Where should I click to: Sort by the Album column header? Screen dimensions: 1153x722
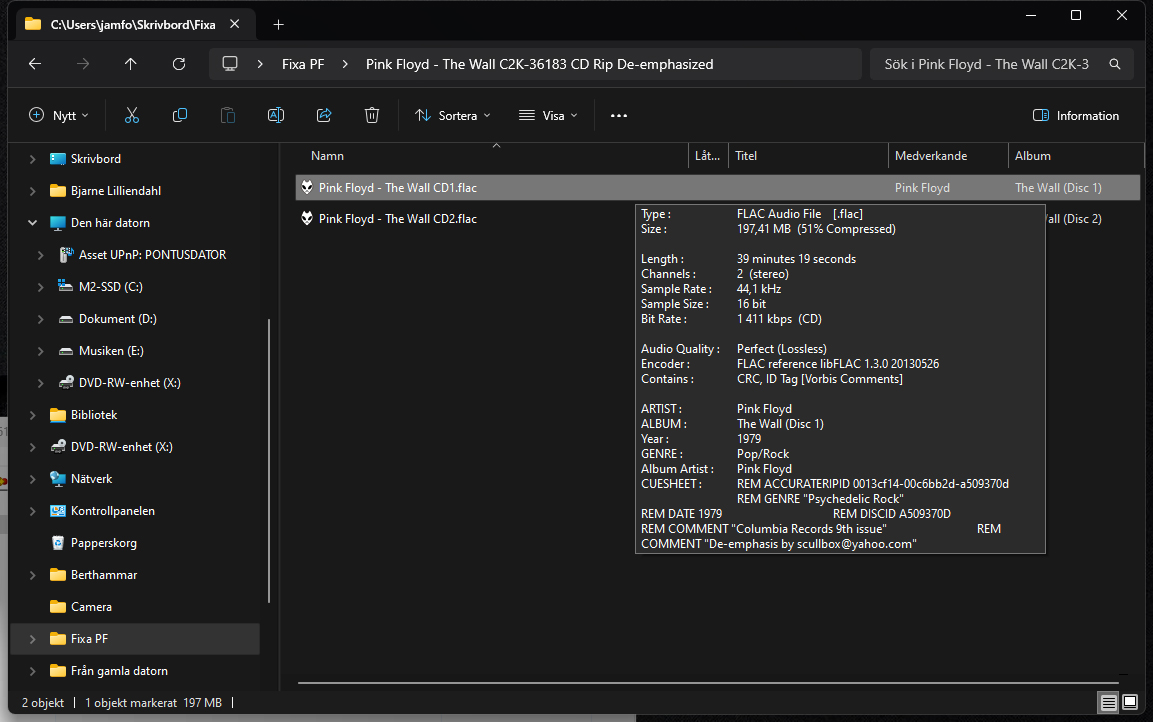(x=1032, y=156)
